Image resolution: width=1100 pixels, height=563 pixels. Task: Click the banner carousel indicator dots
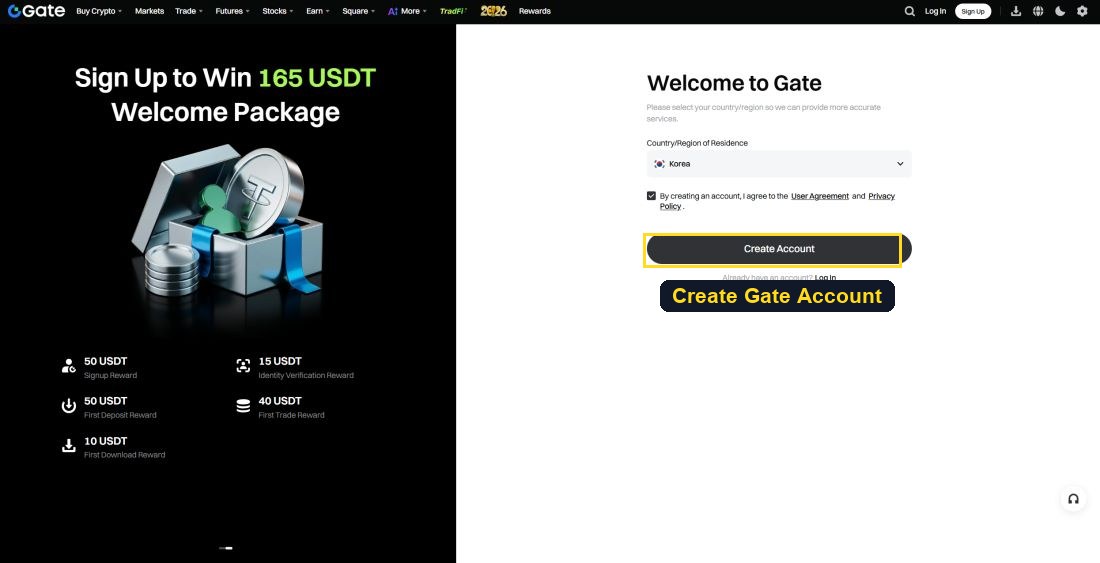226,548
